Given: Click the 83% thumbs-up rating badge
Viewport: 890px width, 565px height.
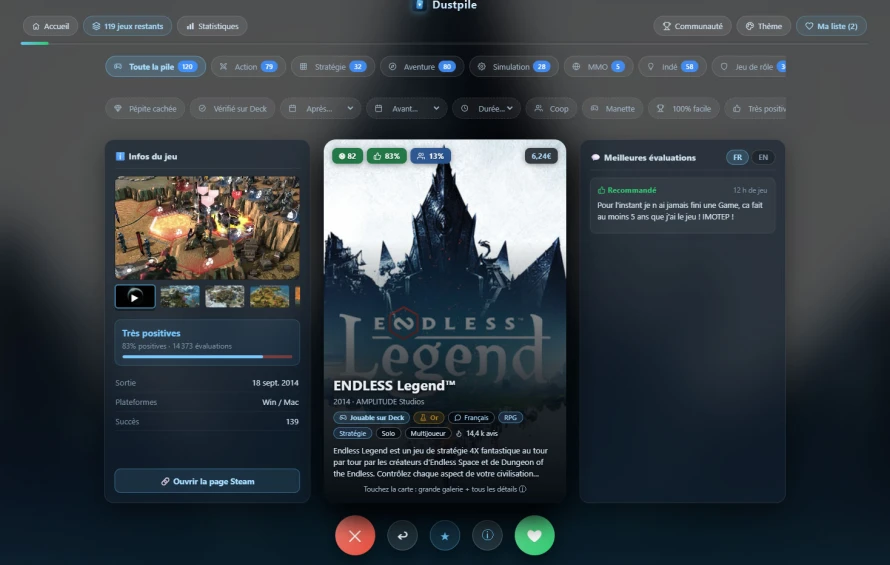Looking at the screenshot, I should pyautogui.click(x=387, y=156).
